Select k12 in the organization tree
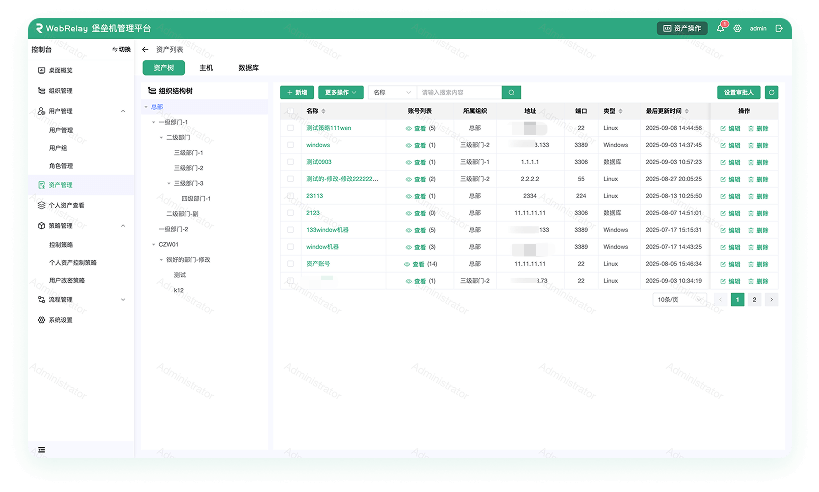Image resolution: width=819 pixels, height=492 pixels. coord(179,290)
